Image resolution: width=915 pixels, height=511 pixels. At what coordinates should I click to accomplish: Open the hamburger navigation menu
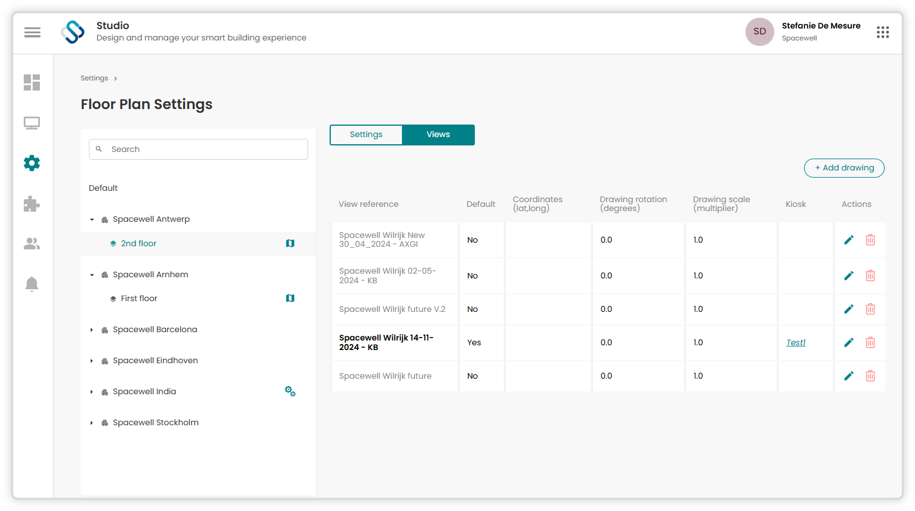(x=32, y=32)
